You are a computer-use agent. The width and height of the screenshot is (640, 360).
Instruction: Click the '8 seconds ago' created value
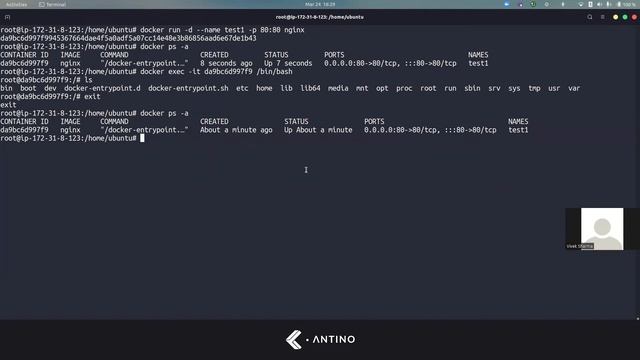(x=226, y=63)
